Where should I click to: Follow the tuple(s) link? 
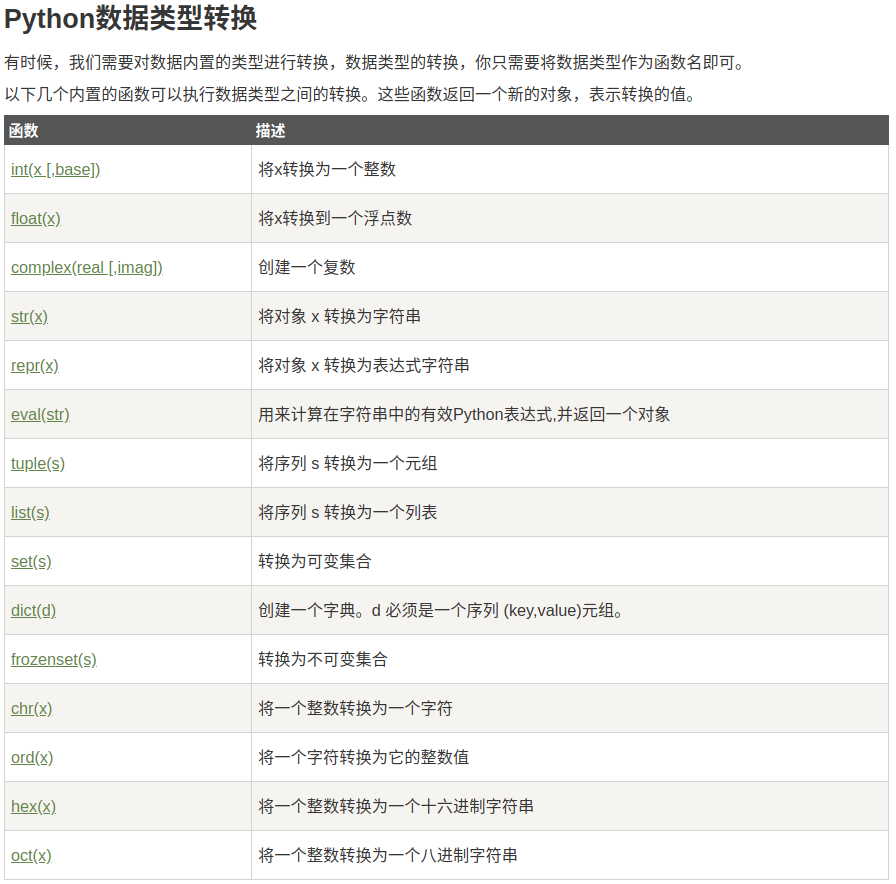(x=38, y=464)
